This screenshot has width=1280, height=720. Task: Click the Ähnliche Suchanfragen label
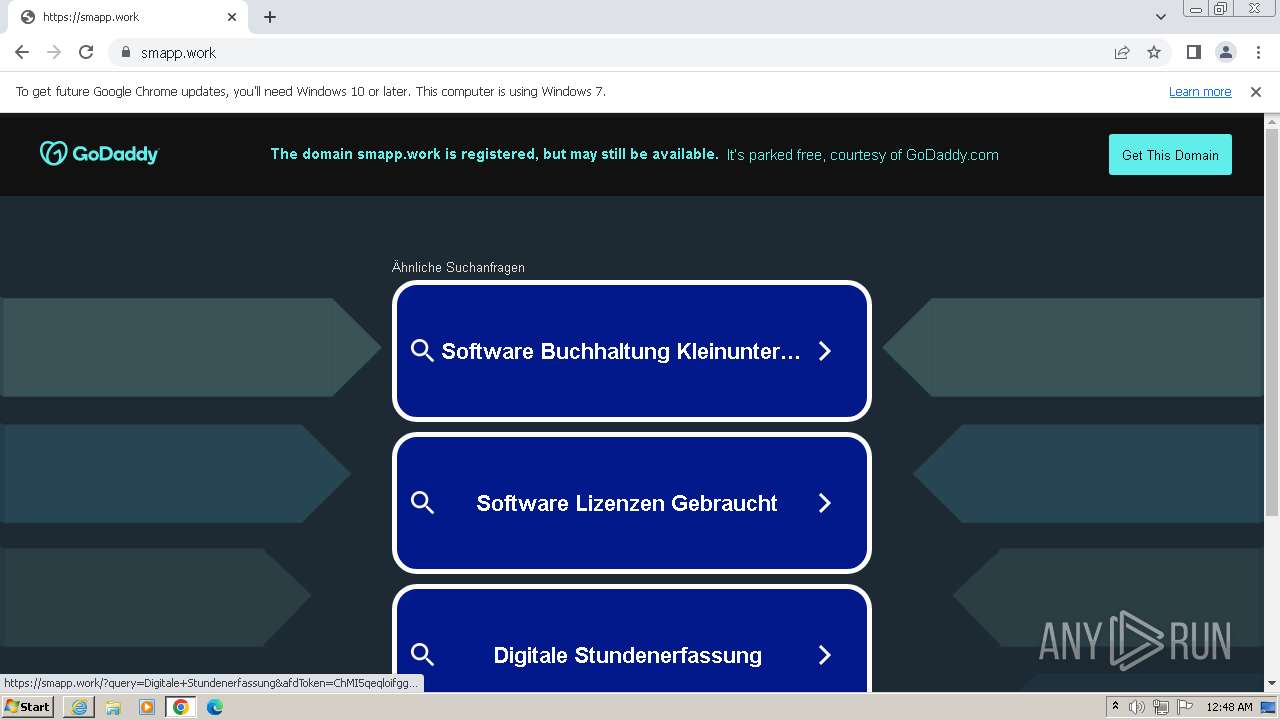458,267
